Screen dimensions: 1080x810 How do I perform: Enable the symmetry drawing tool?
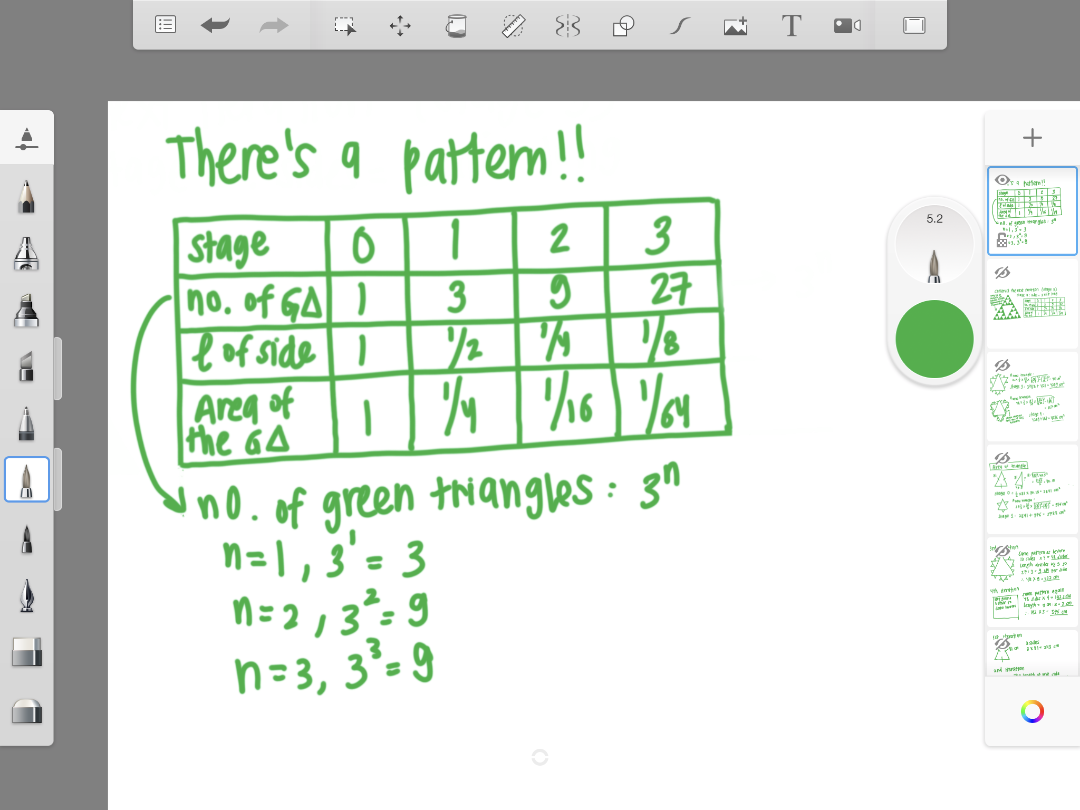[x=568, y=26]
